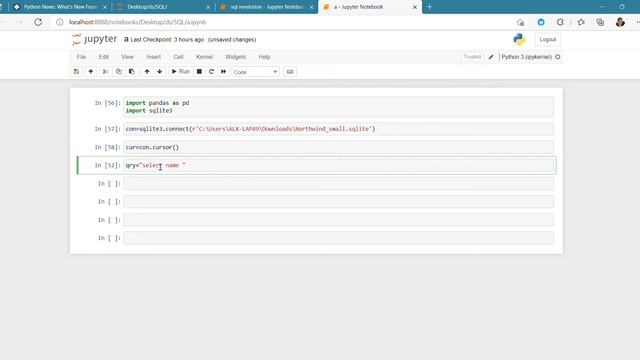Copy selected cells with the toolbar icon
Viewport: 640px width, 360px height.
click(x=119, y=71)
